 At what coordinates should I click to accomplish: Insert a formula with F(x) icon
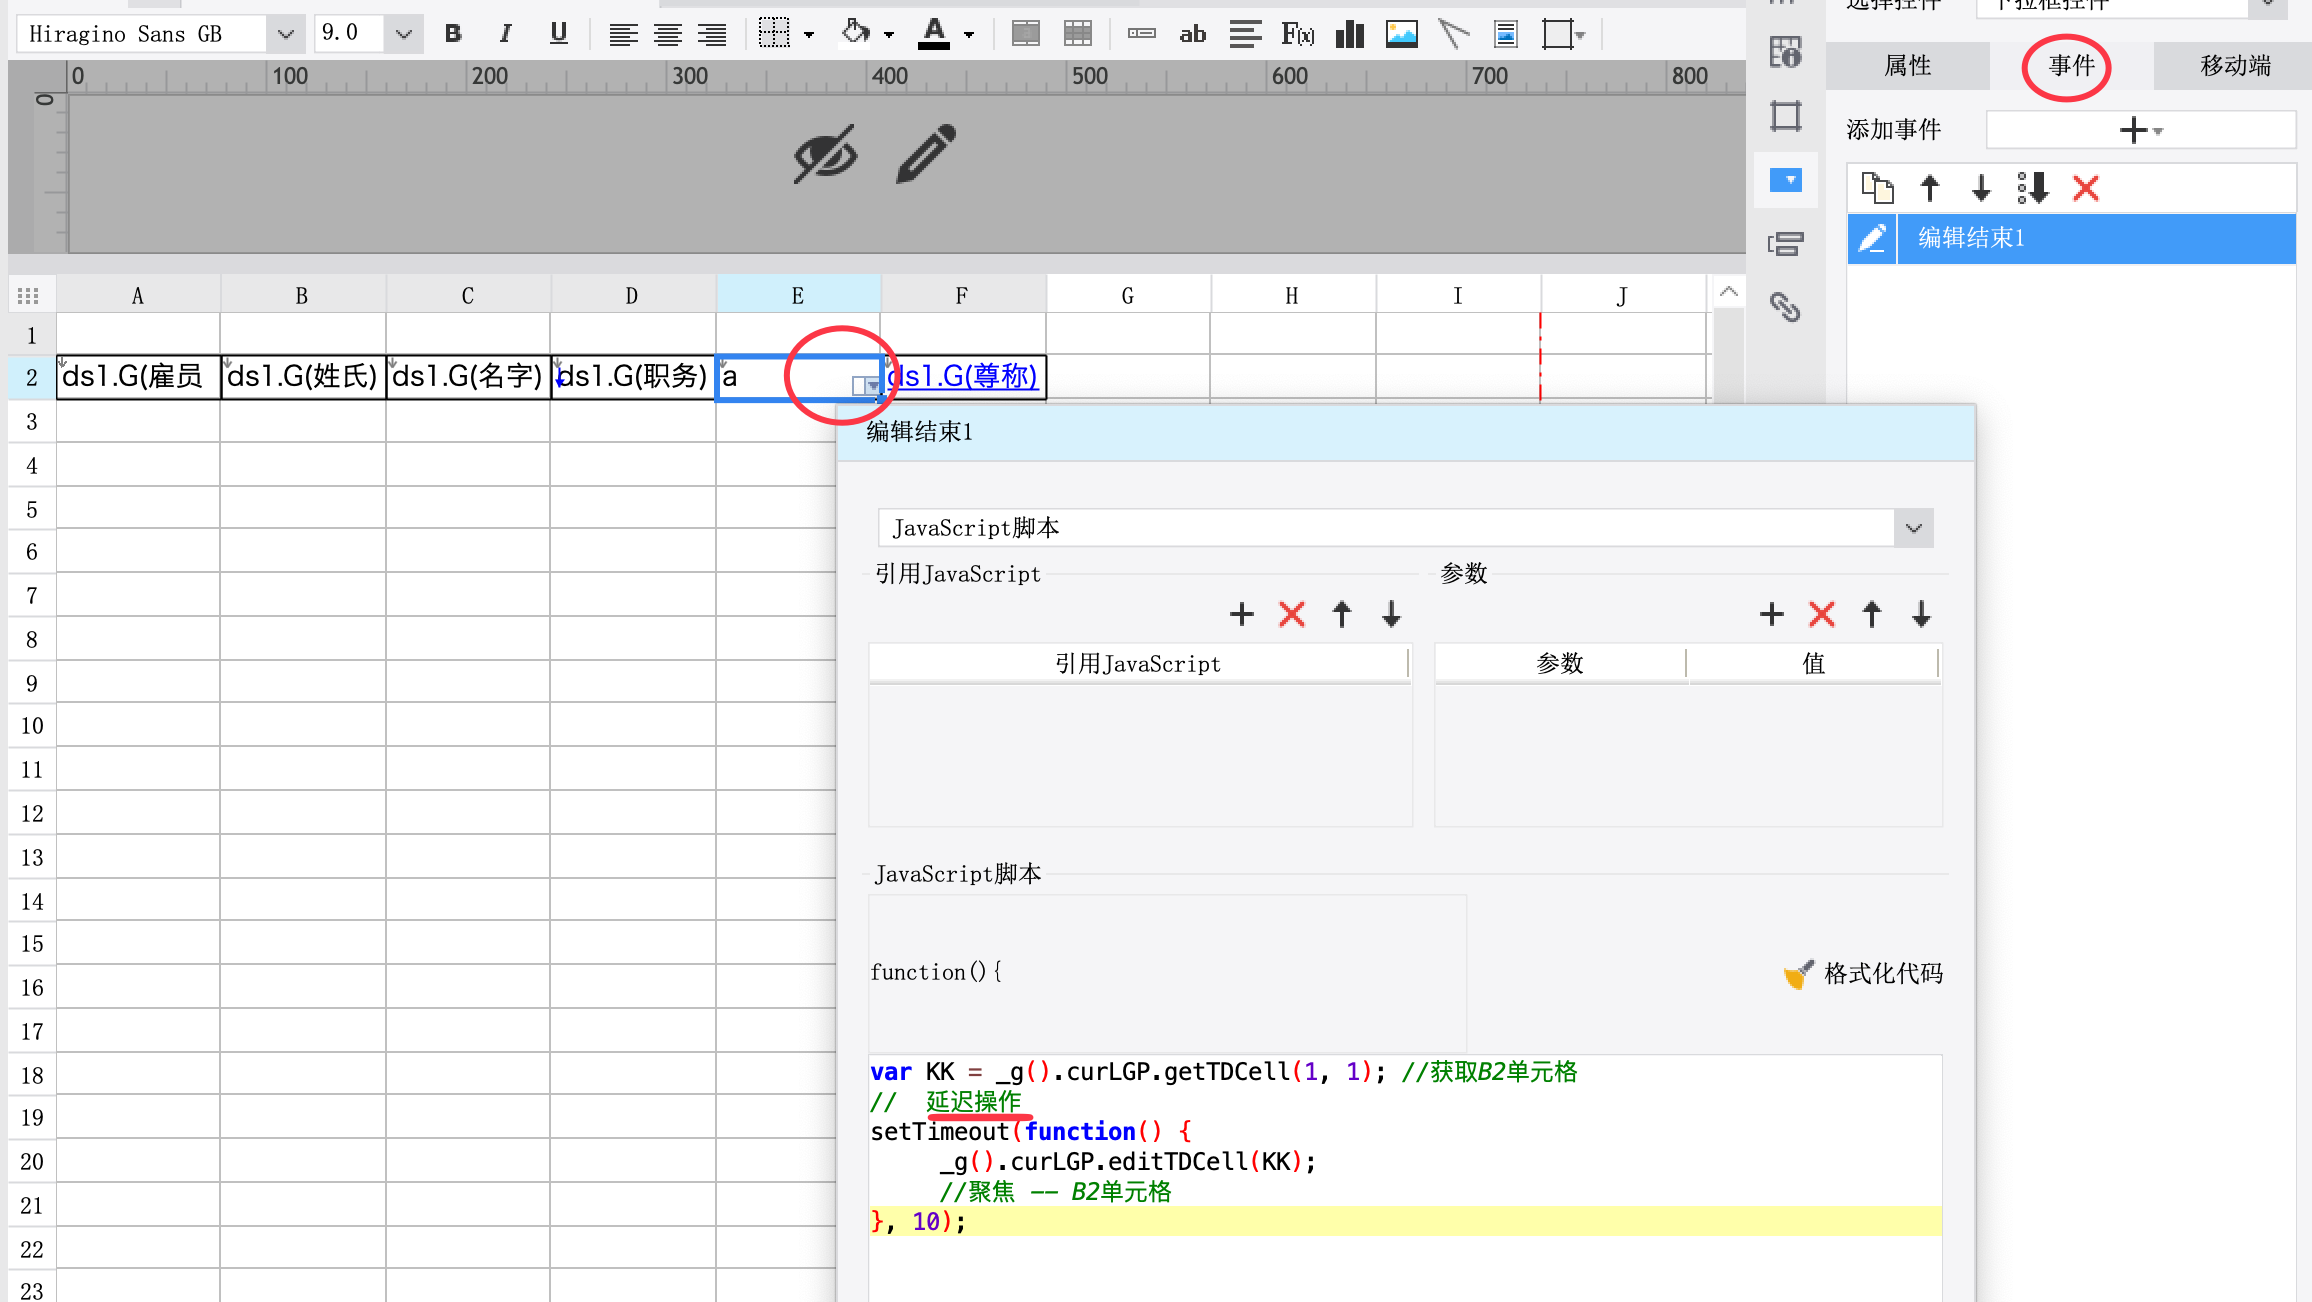click(x=1298, y=34)
